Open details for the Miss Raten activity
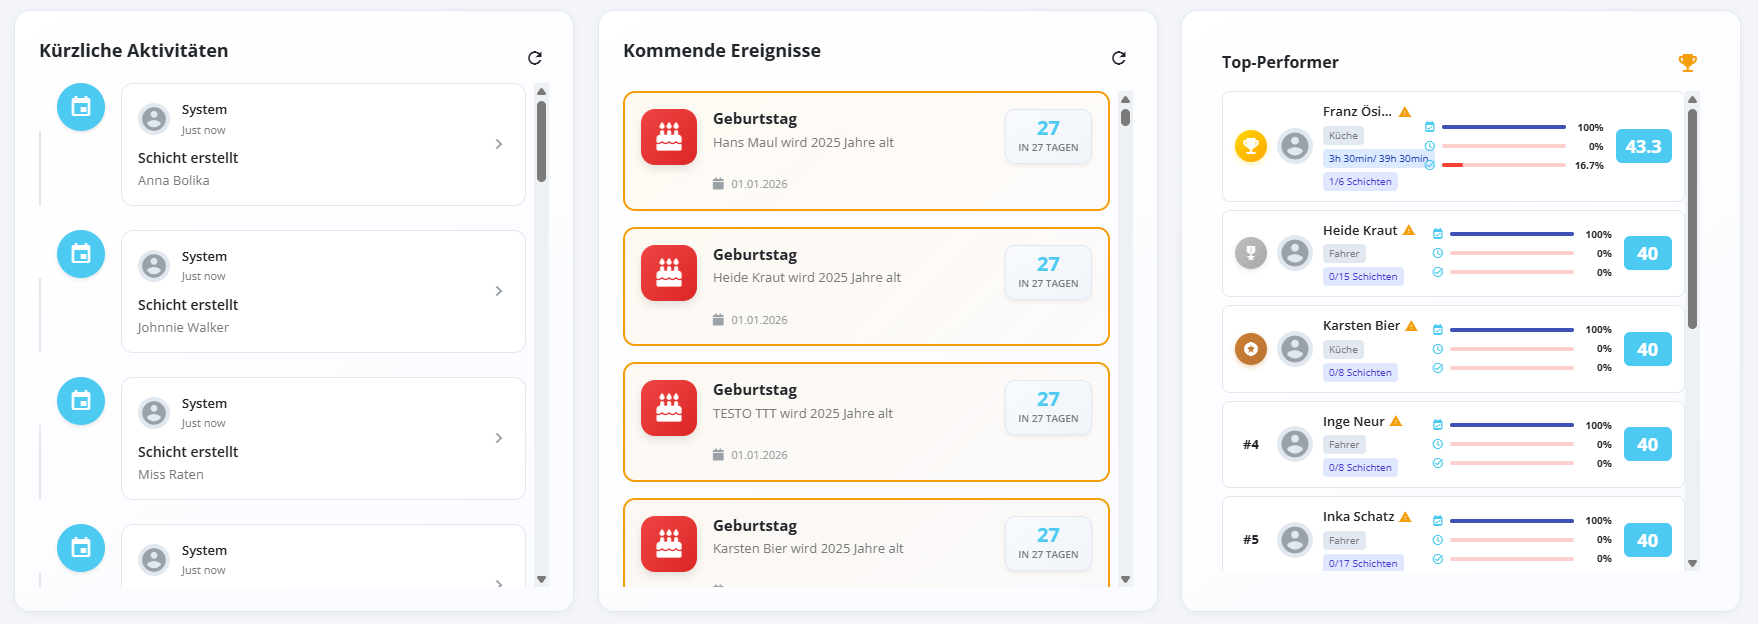This screenshot has width=1758, height=624. click(499, 438)
